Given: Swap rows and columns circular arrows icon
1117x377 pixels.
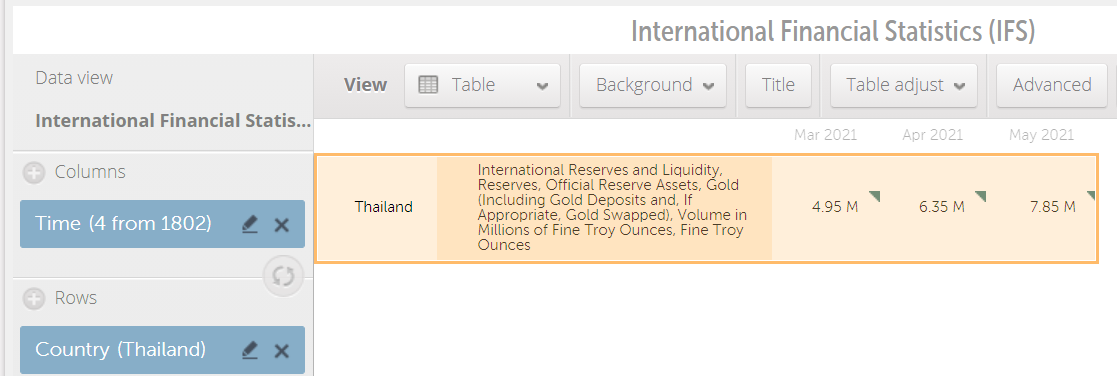Looking at the screenshot, I should 283,276.
